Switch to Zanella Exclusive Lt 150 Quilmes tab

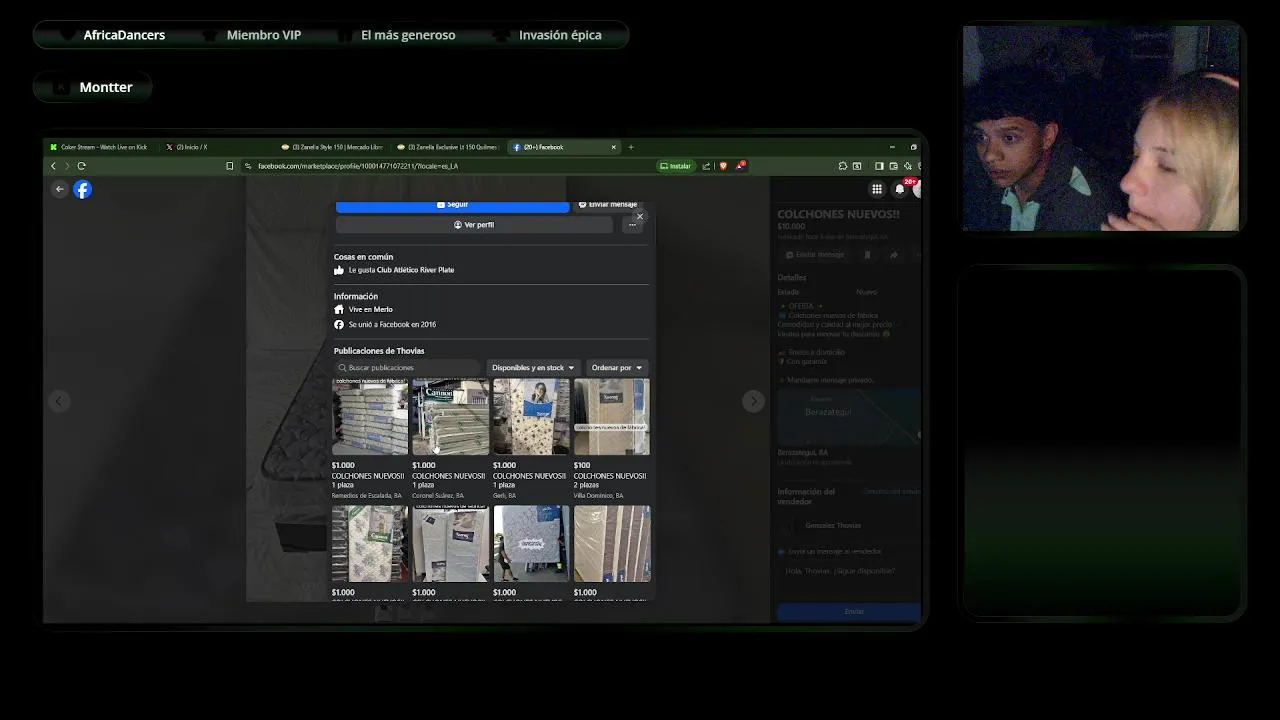click(x=449, y=147)
